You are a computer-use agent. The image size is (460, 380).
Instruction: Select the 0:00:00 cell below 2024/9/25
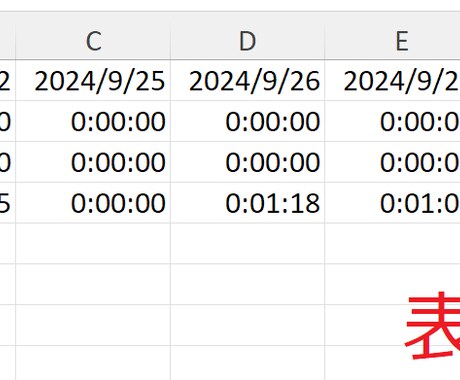(x=93, y=121)
